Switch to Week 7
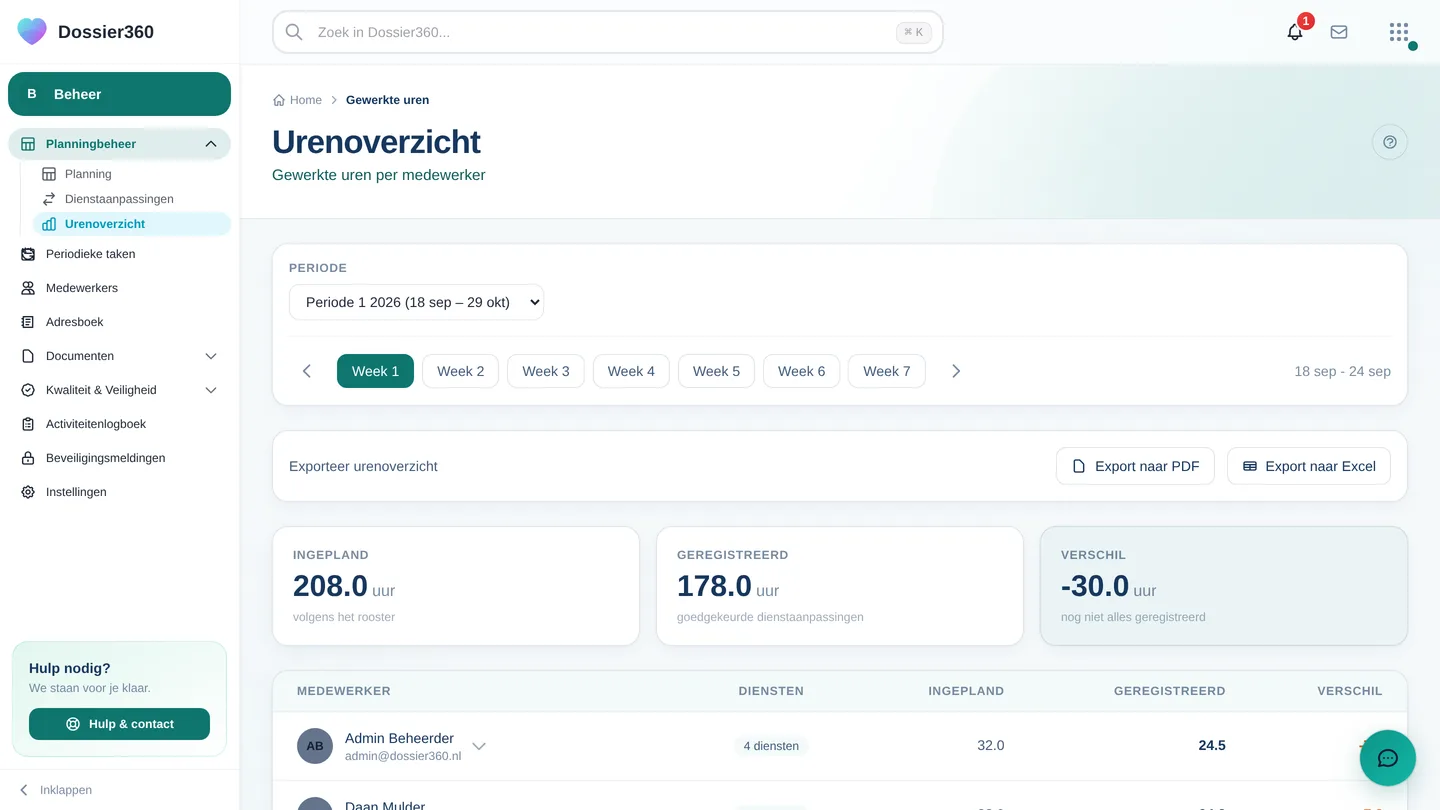This screenshot has height=810, width=1440. [x=886, y=371]
